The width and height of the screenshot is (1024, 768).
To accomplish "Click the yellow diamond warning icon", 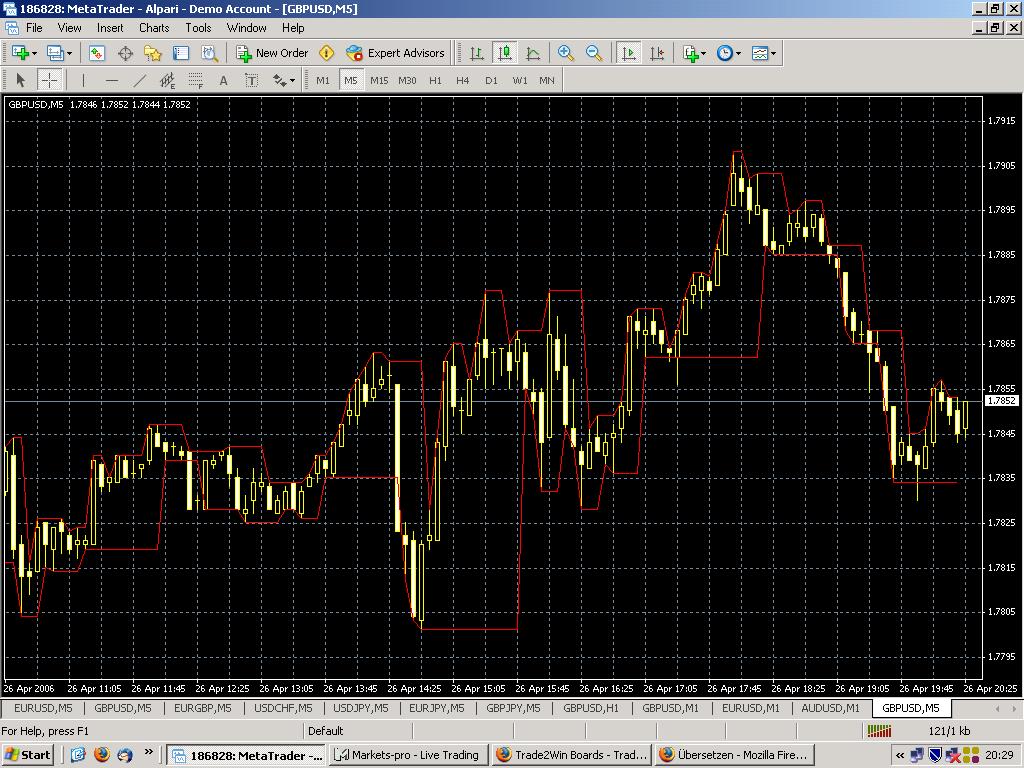I will [327, 54].
